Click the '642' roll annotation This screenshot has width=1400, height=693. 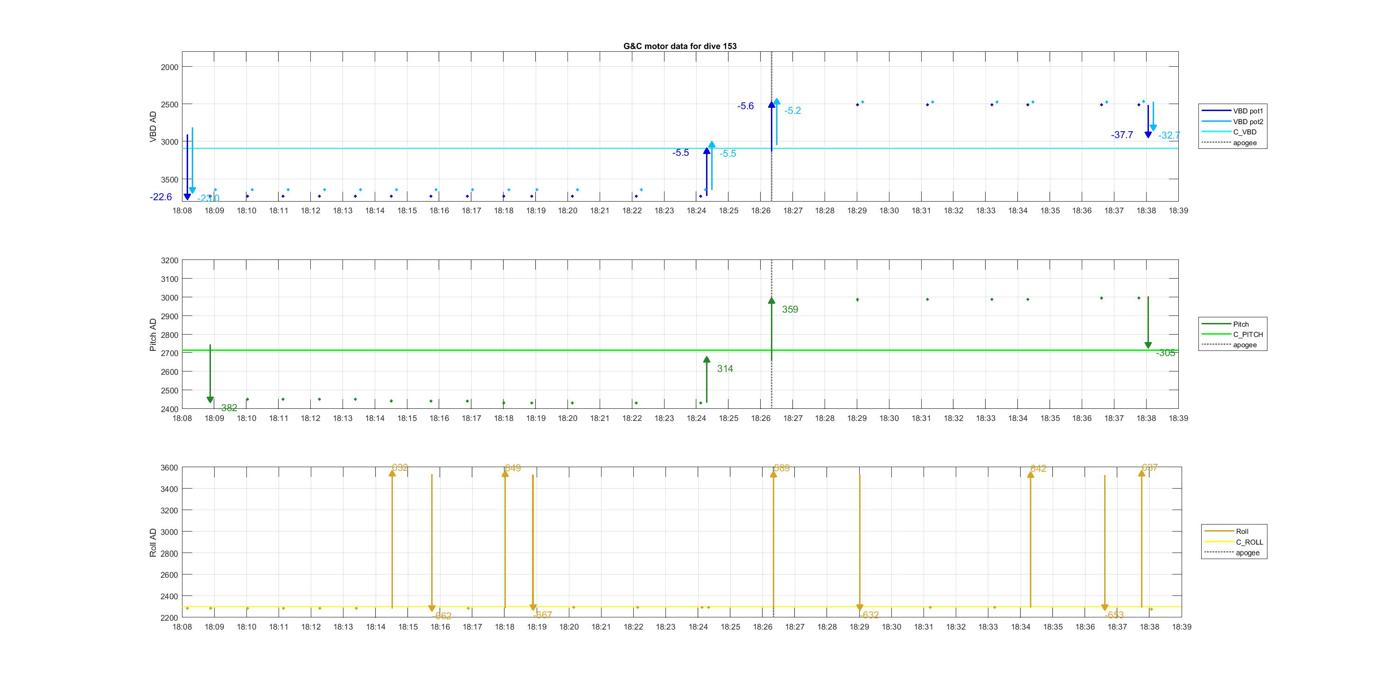pyautogui.click(x=1038, y=469)
